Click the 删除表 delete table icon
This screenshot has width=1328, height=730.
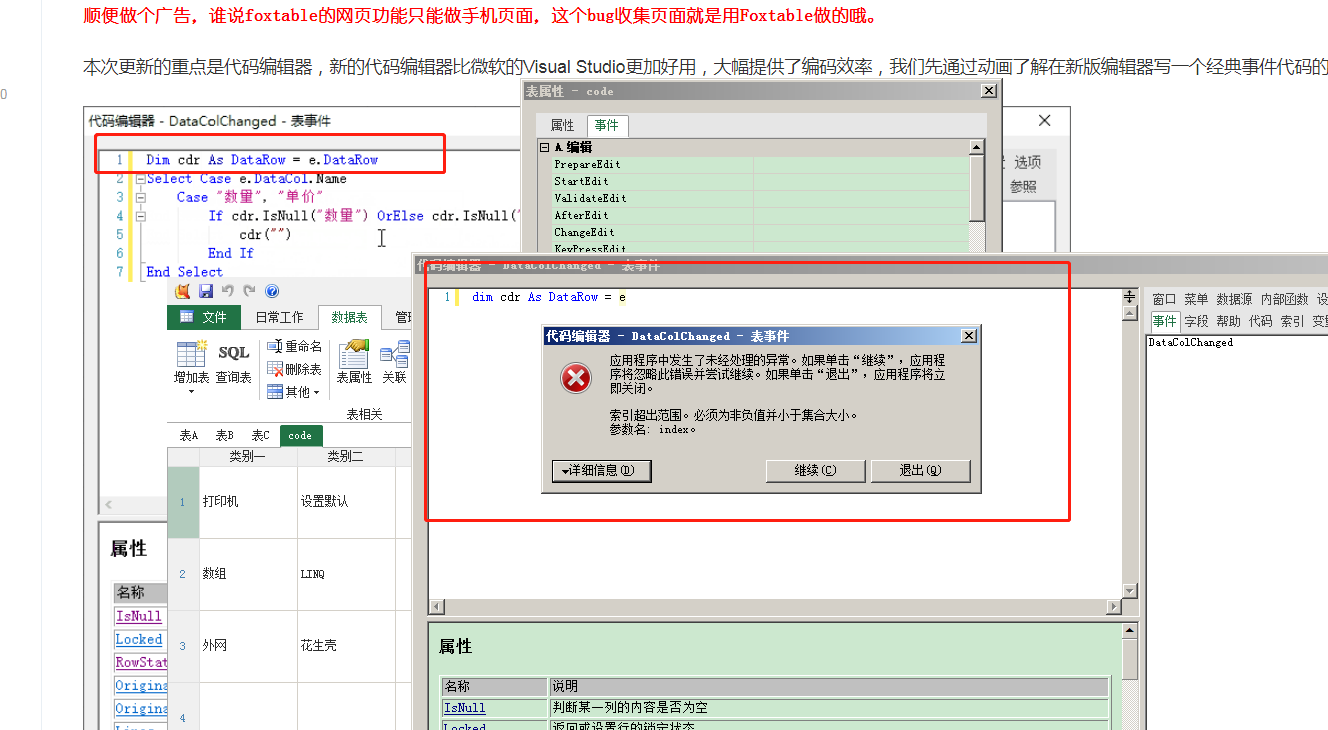(x=275, y=369)
